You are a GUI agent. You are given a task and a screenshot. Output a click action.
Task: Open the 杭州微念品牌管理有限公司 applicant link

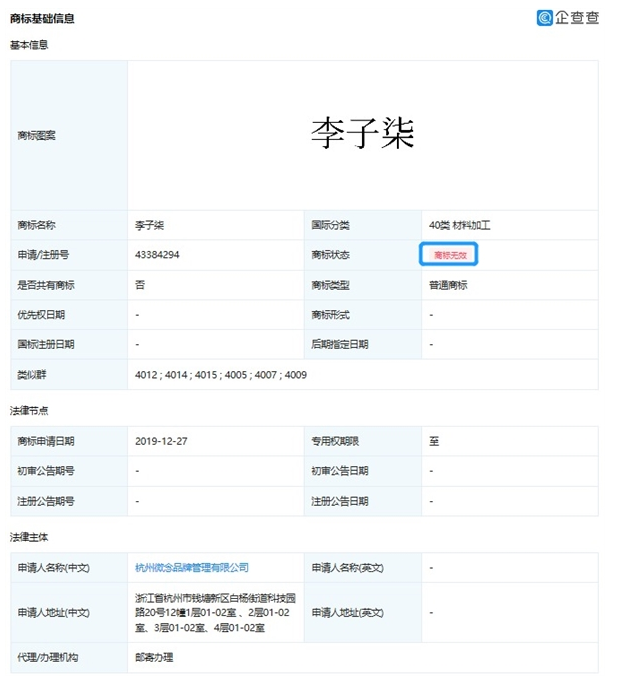click(192, 567)
